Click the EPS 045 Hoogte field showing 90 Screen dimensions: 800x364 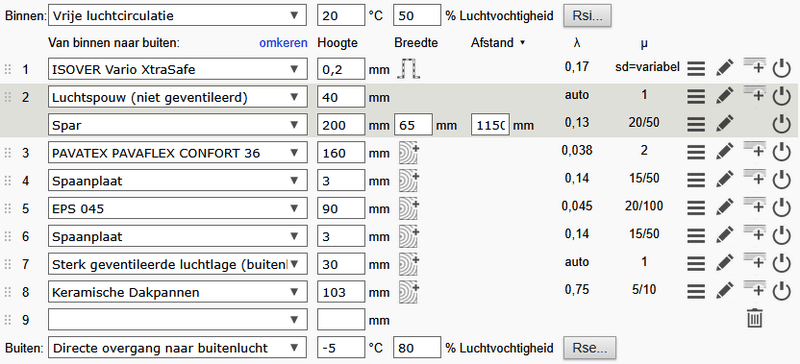pos(341,208)
